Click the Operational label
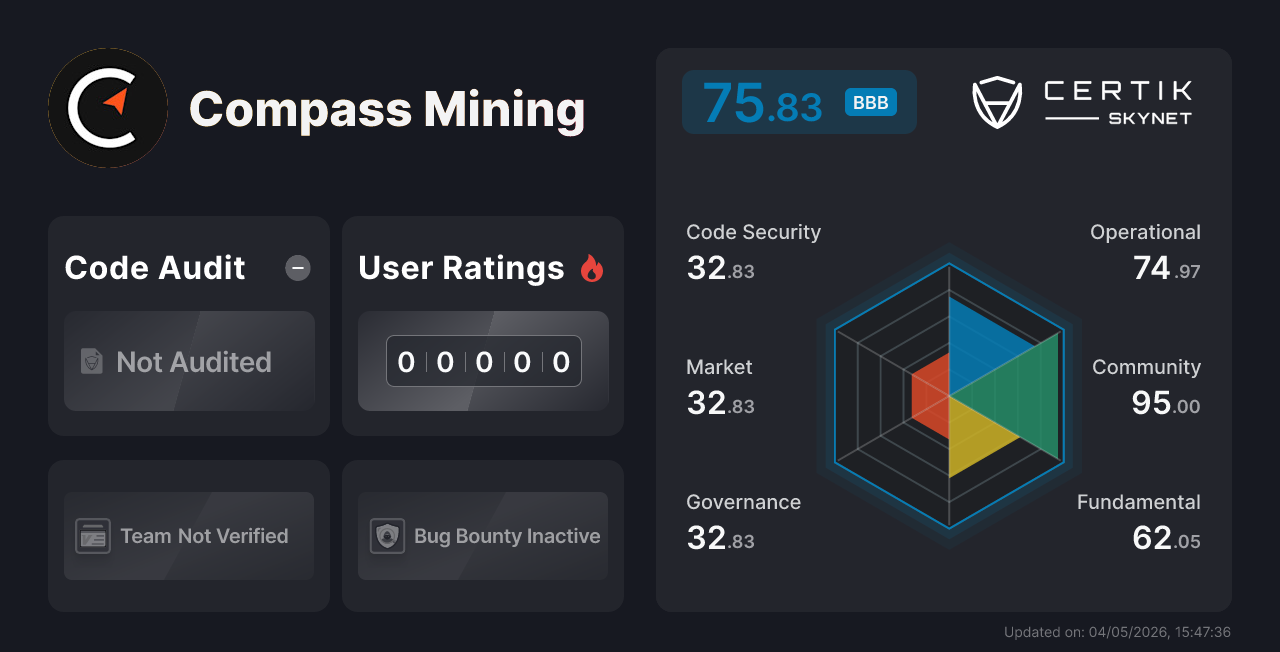Screen dimensions: 1280x652 tap(1145, 232)
